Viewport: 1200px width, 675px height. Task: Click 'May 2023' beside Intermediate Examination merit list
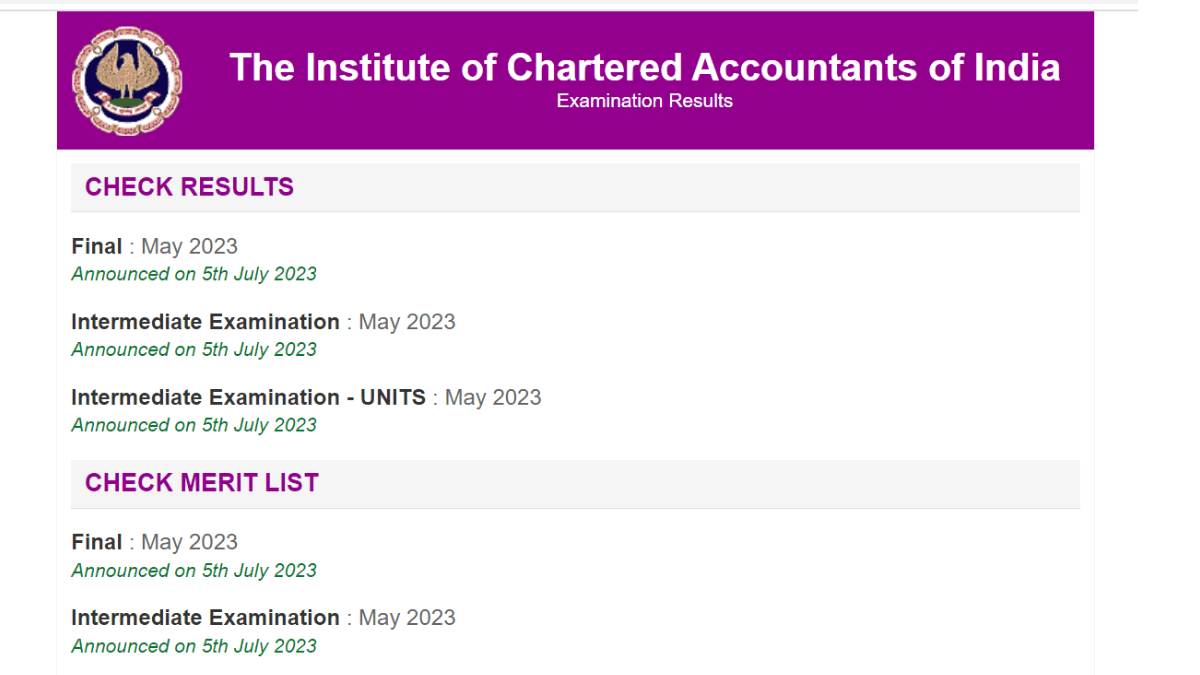pyautogui.click(x=406, y=618)
